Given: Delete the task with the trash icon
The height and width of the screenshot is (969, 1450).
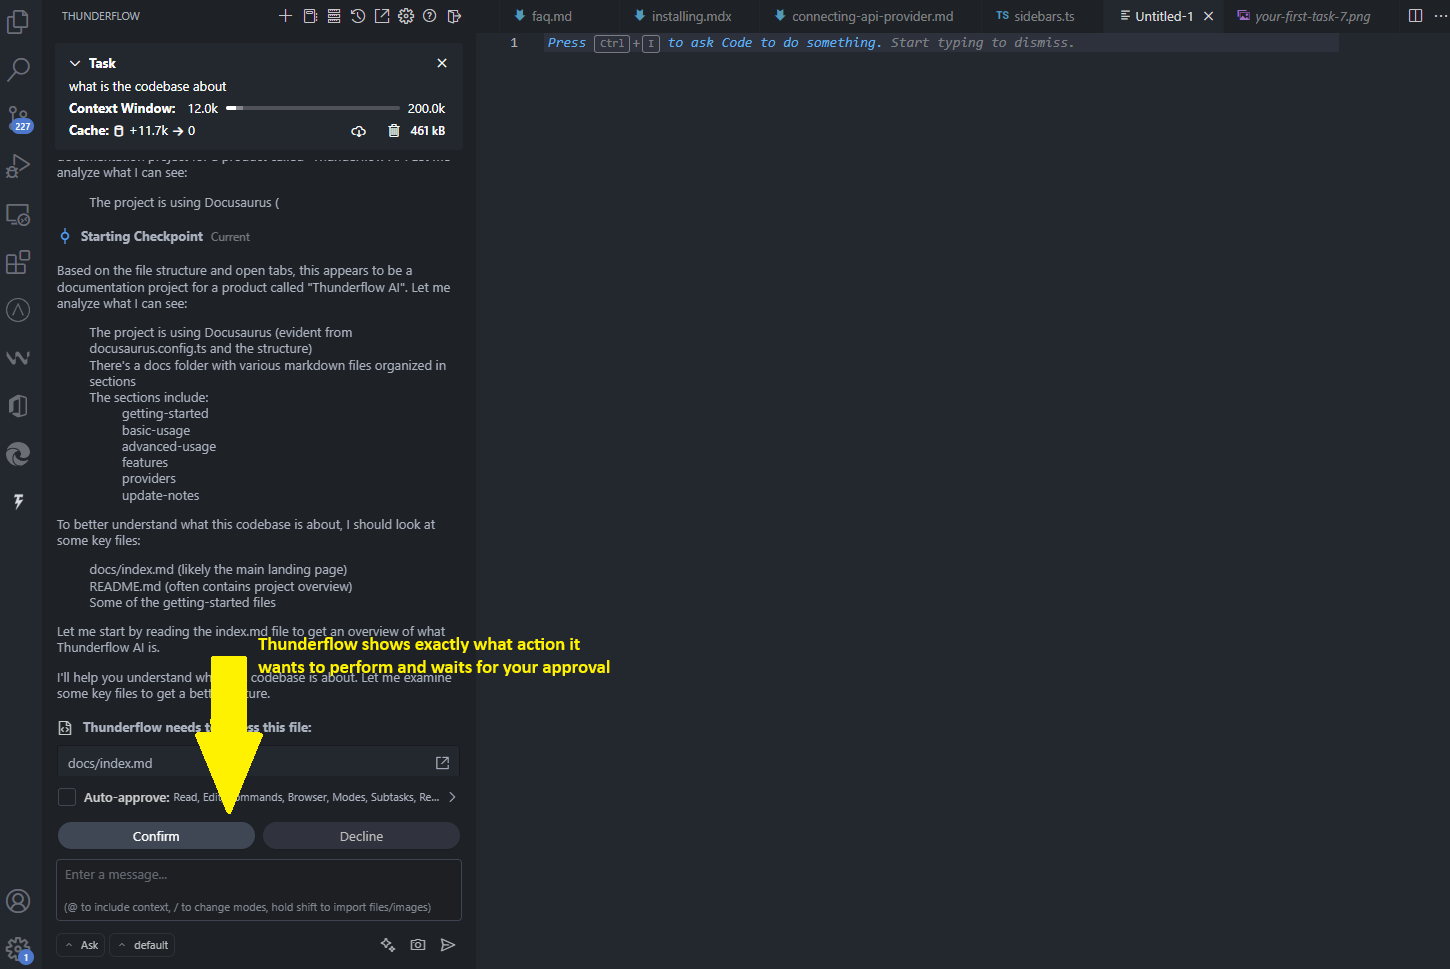Looking at the screenshot, I should click(393, 130).
